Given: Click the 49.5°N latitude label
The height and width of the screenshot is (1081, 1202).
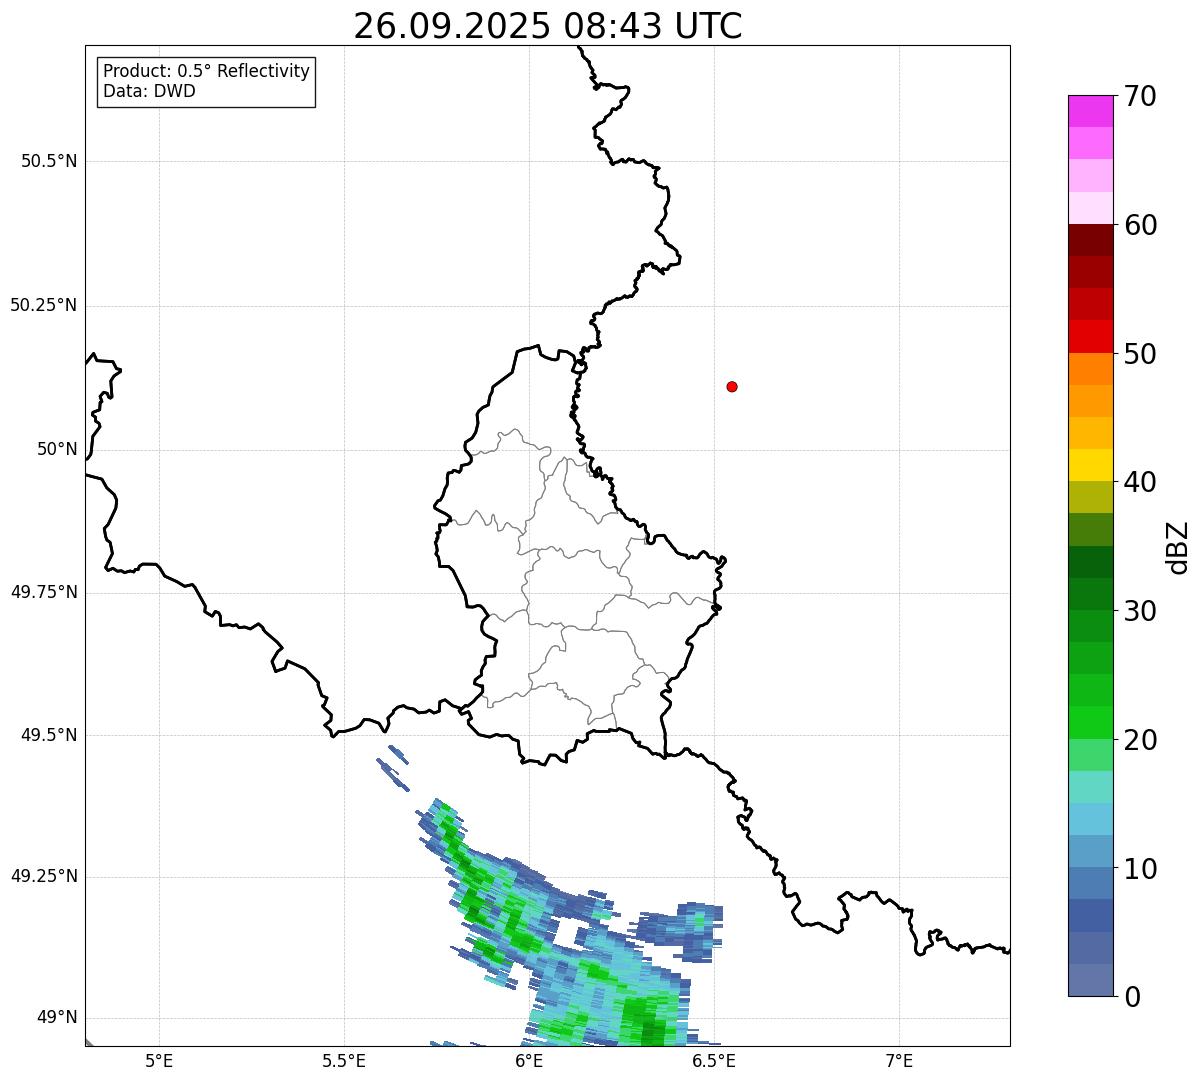Looking at the screenshot, I should point(49,735).
